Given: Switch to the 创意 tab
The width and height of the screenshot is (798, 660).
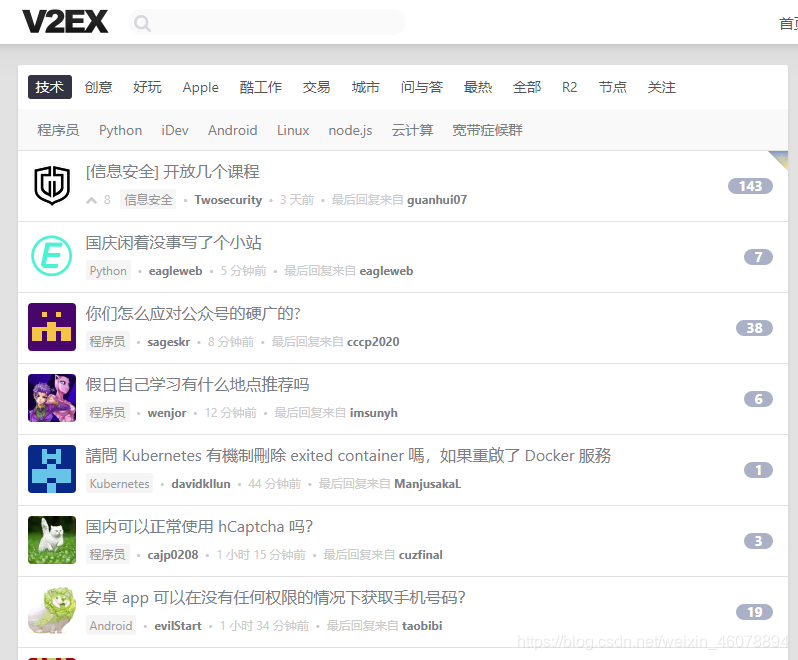Looking at the screenshot, I should [98, 87].
